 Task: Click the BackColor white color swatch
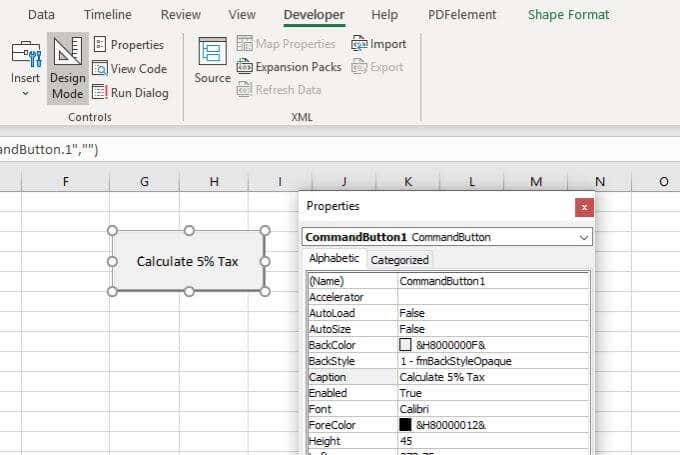click(x=405, y=345)
